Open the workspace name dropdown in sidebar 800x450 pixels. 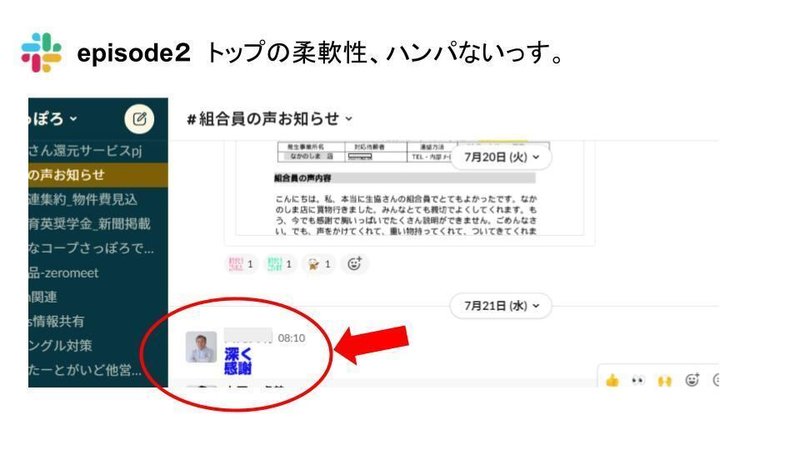tap(53, 119)
